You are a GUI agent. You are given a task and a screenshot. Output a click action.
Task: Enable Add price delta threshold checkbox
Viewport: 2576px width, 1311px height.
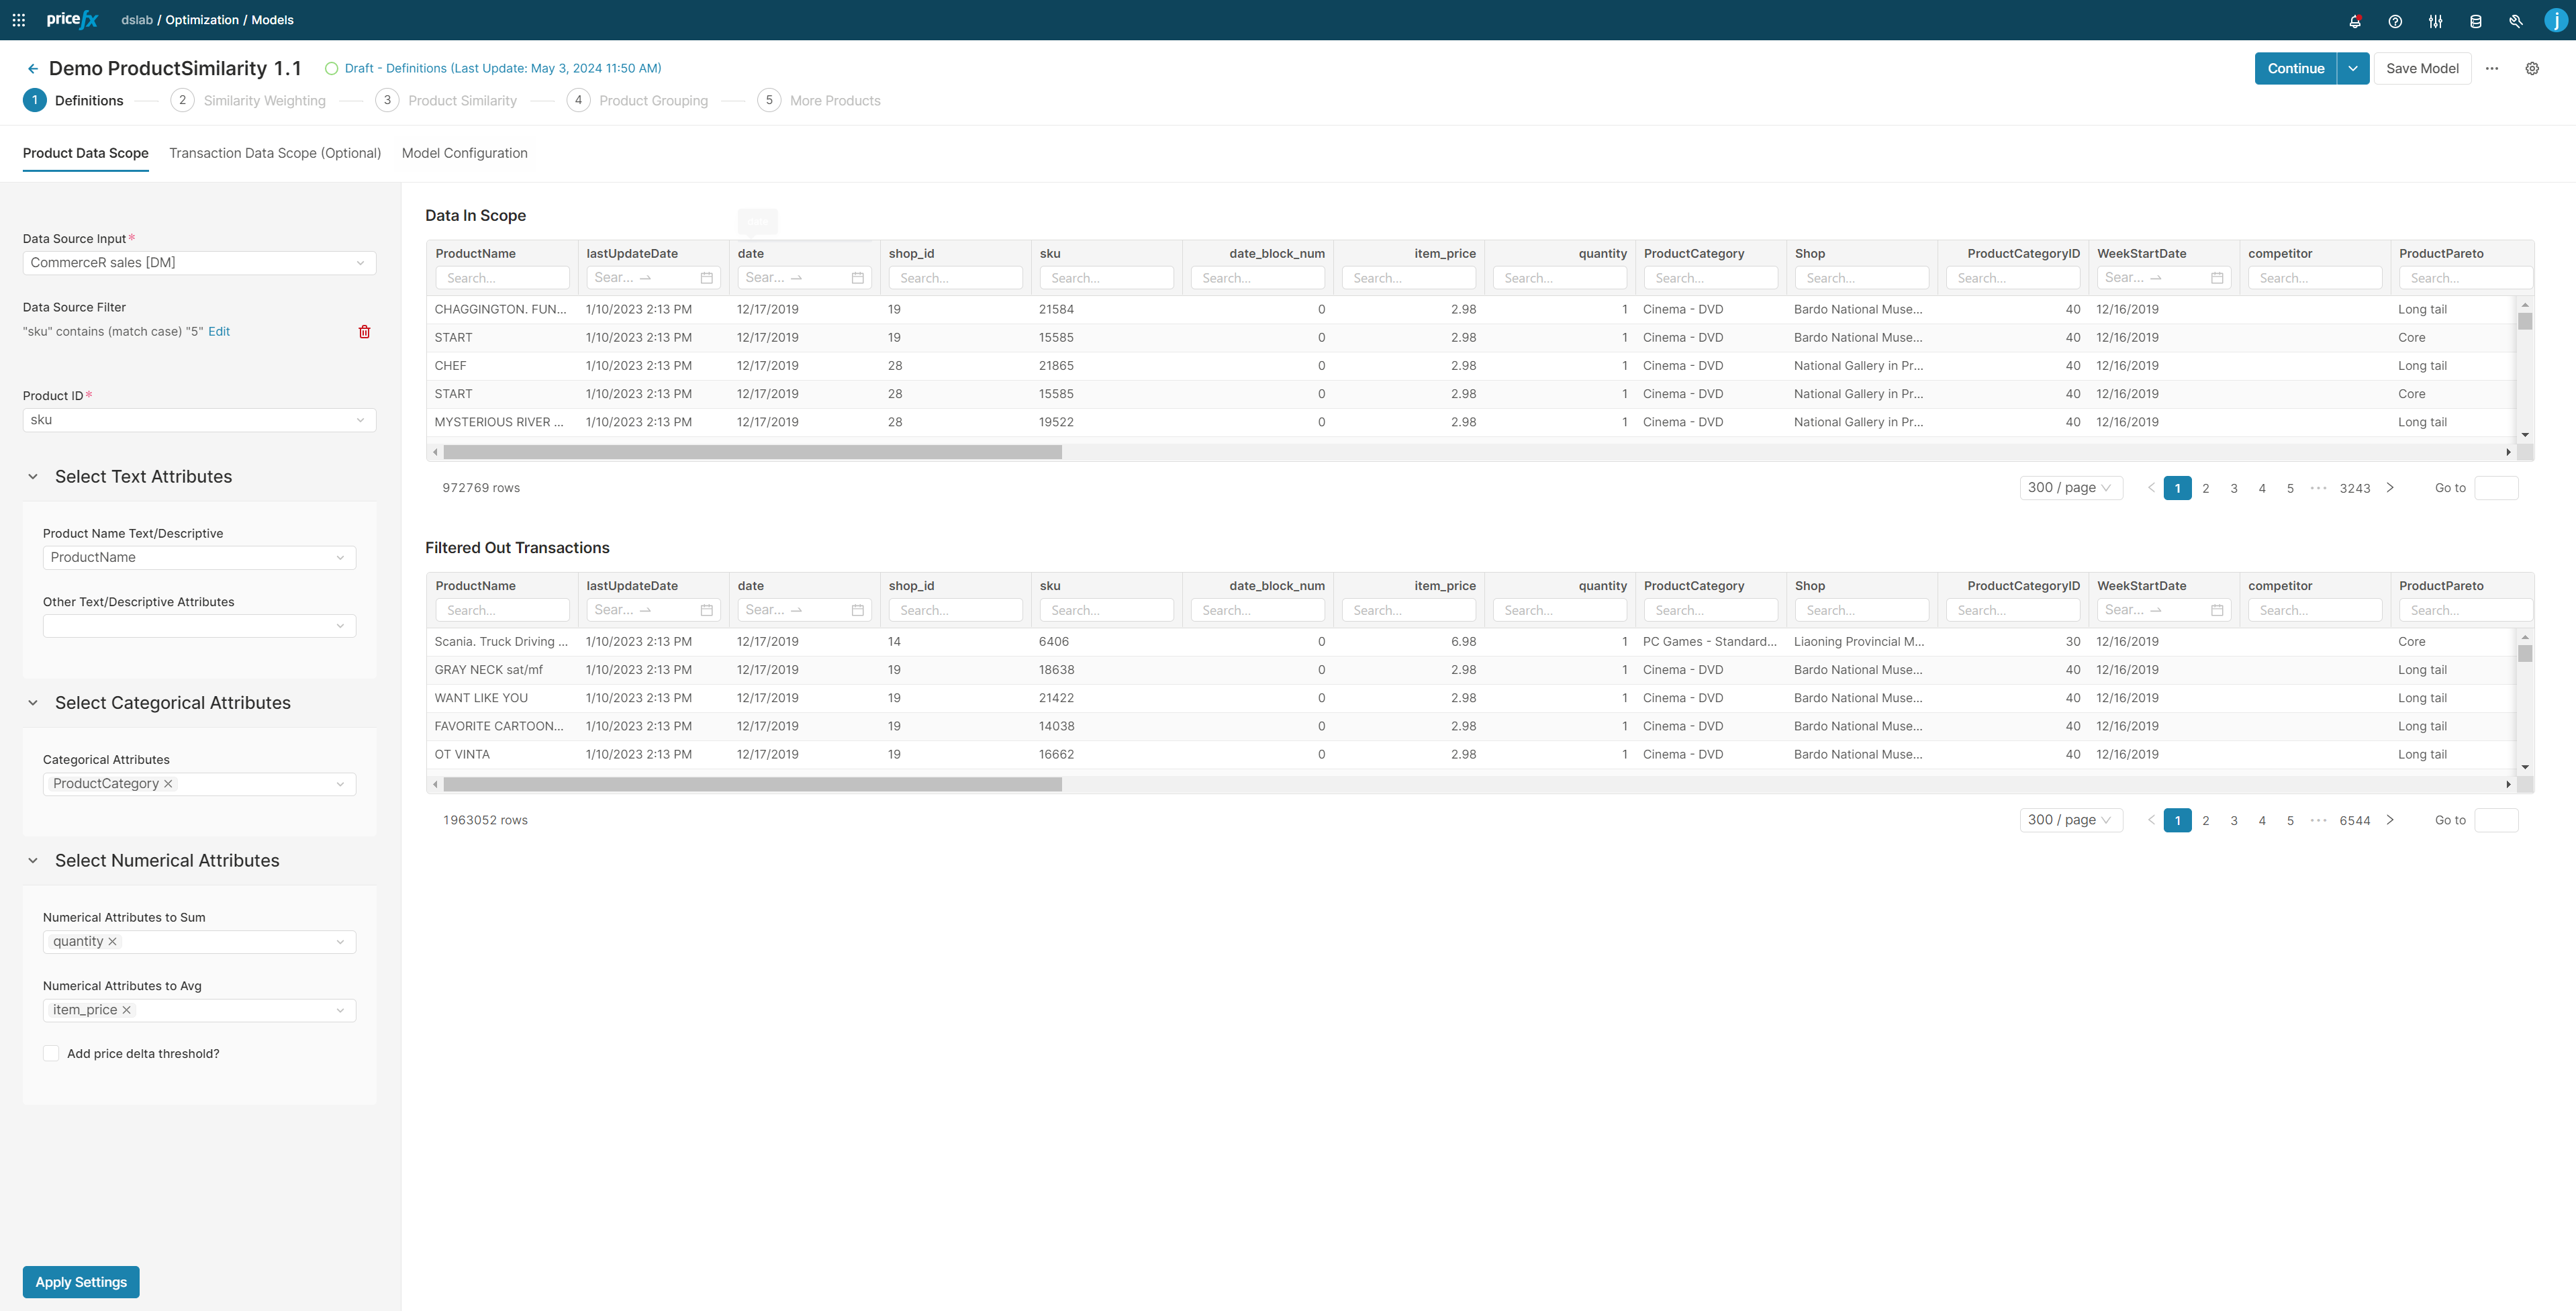point(51,1054)
